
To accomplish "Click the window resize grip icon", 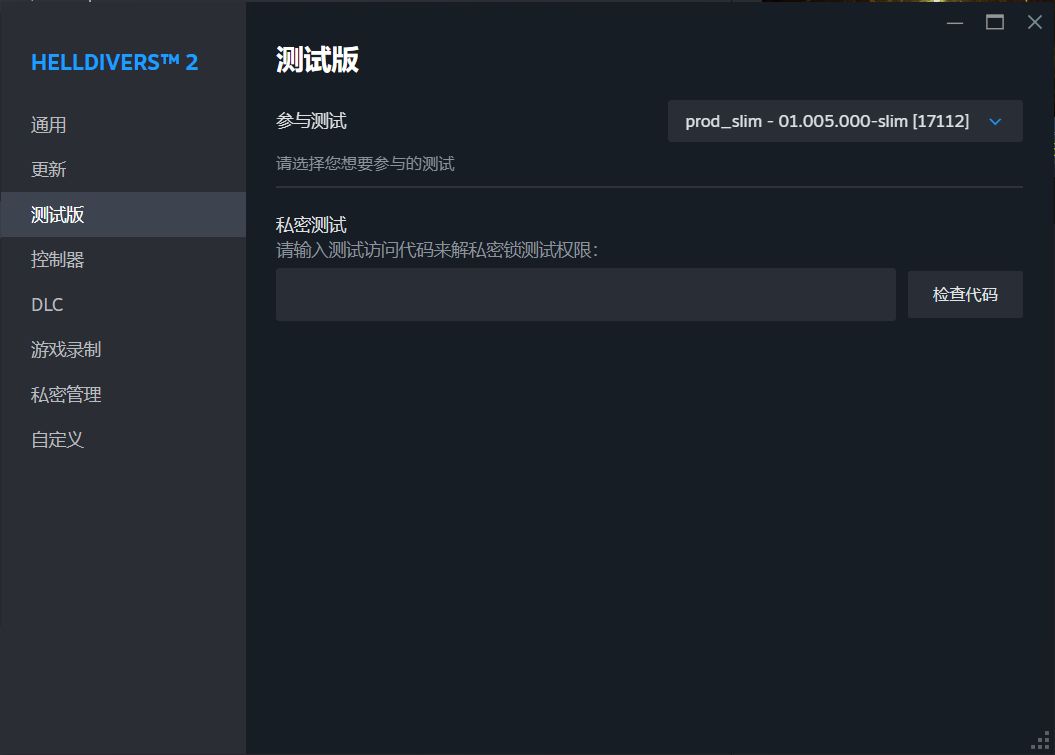I will tap(1041, 741).
